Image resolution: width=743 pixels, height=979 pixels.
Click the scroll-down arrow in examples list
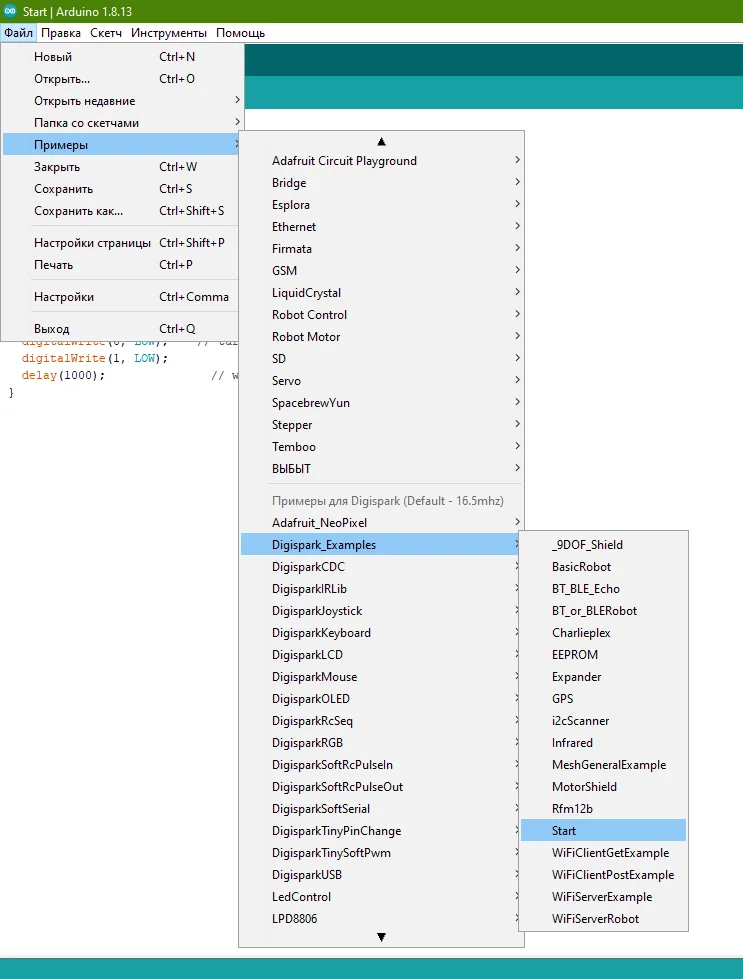[x=381, y=937]
